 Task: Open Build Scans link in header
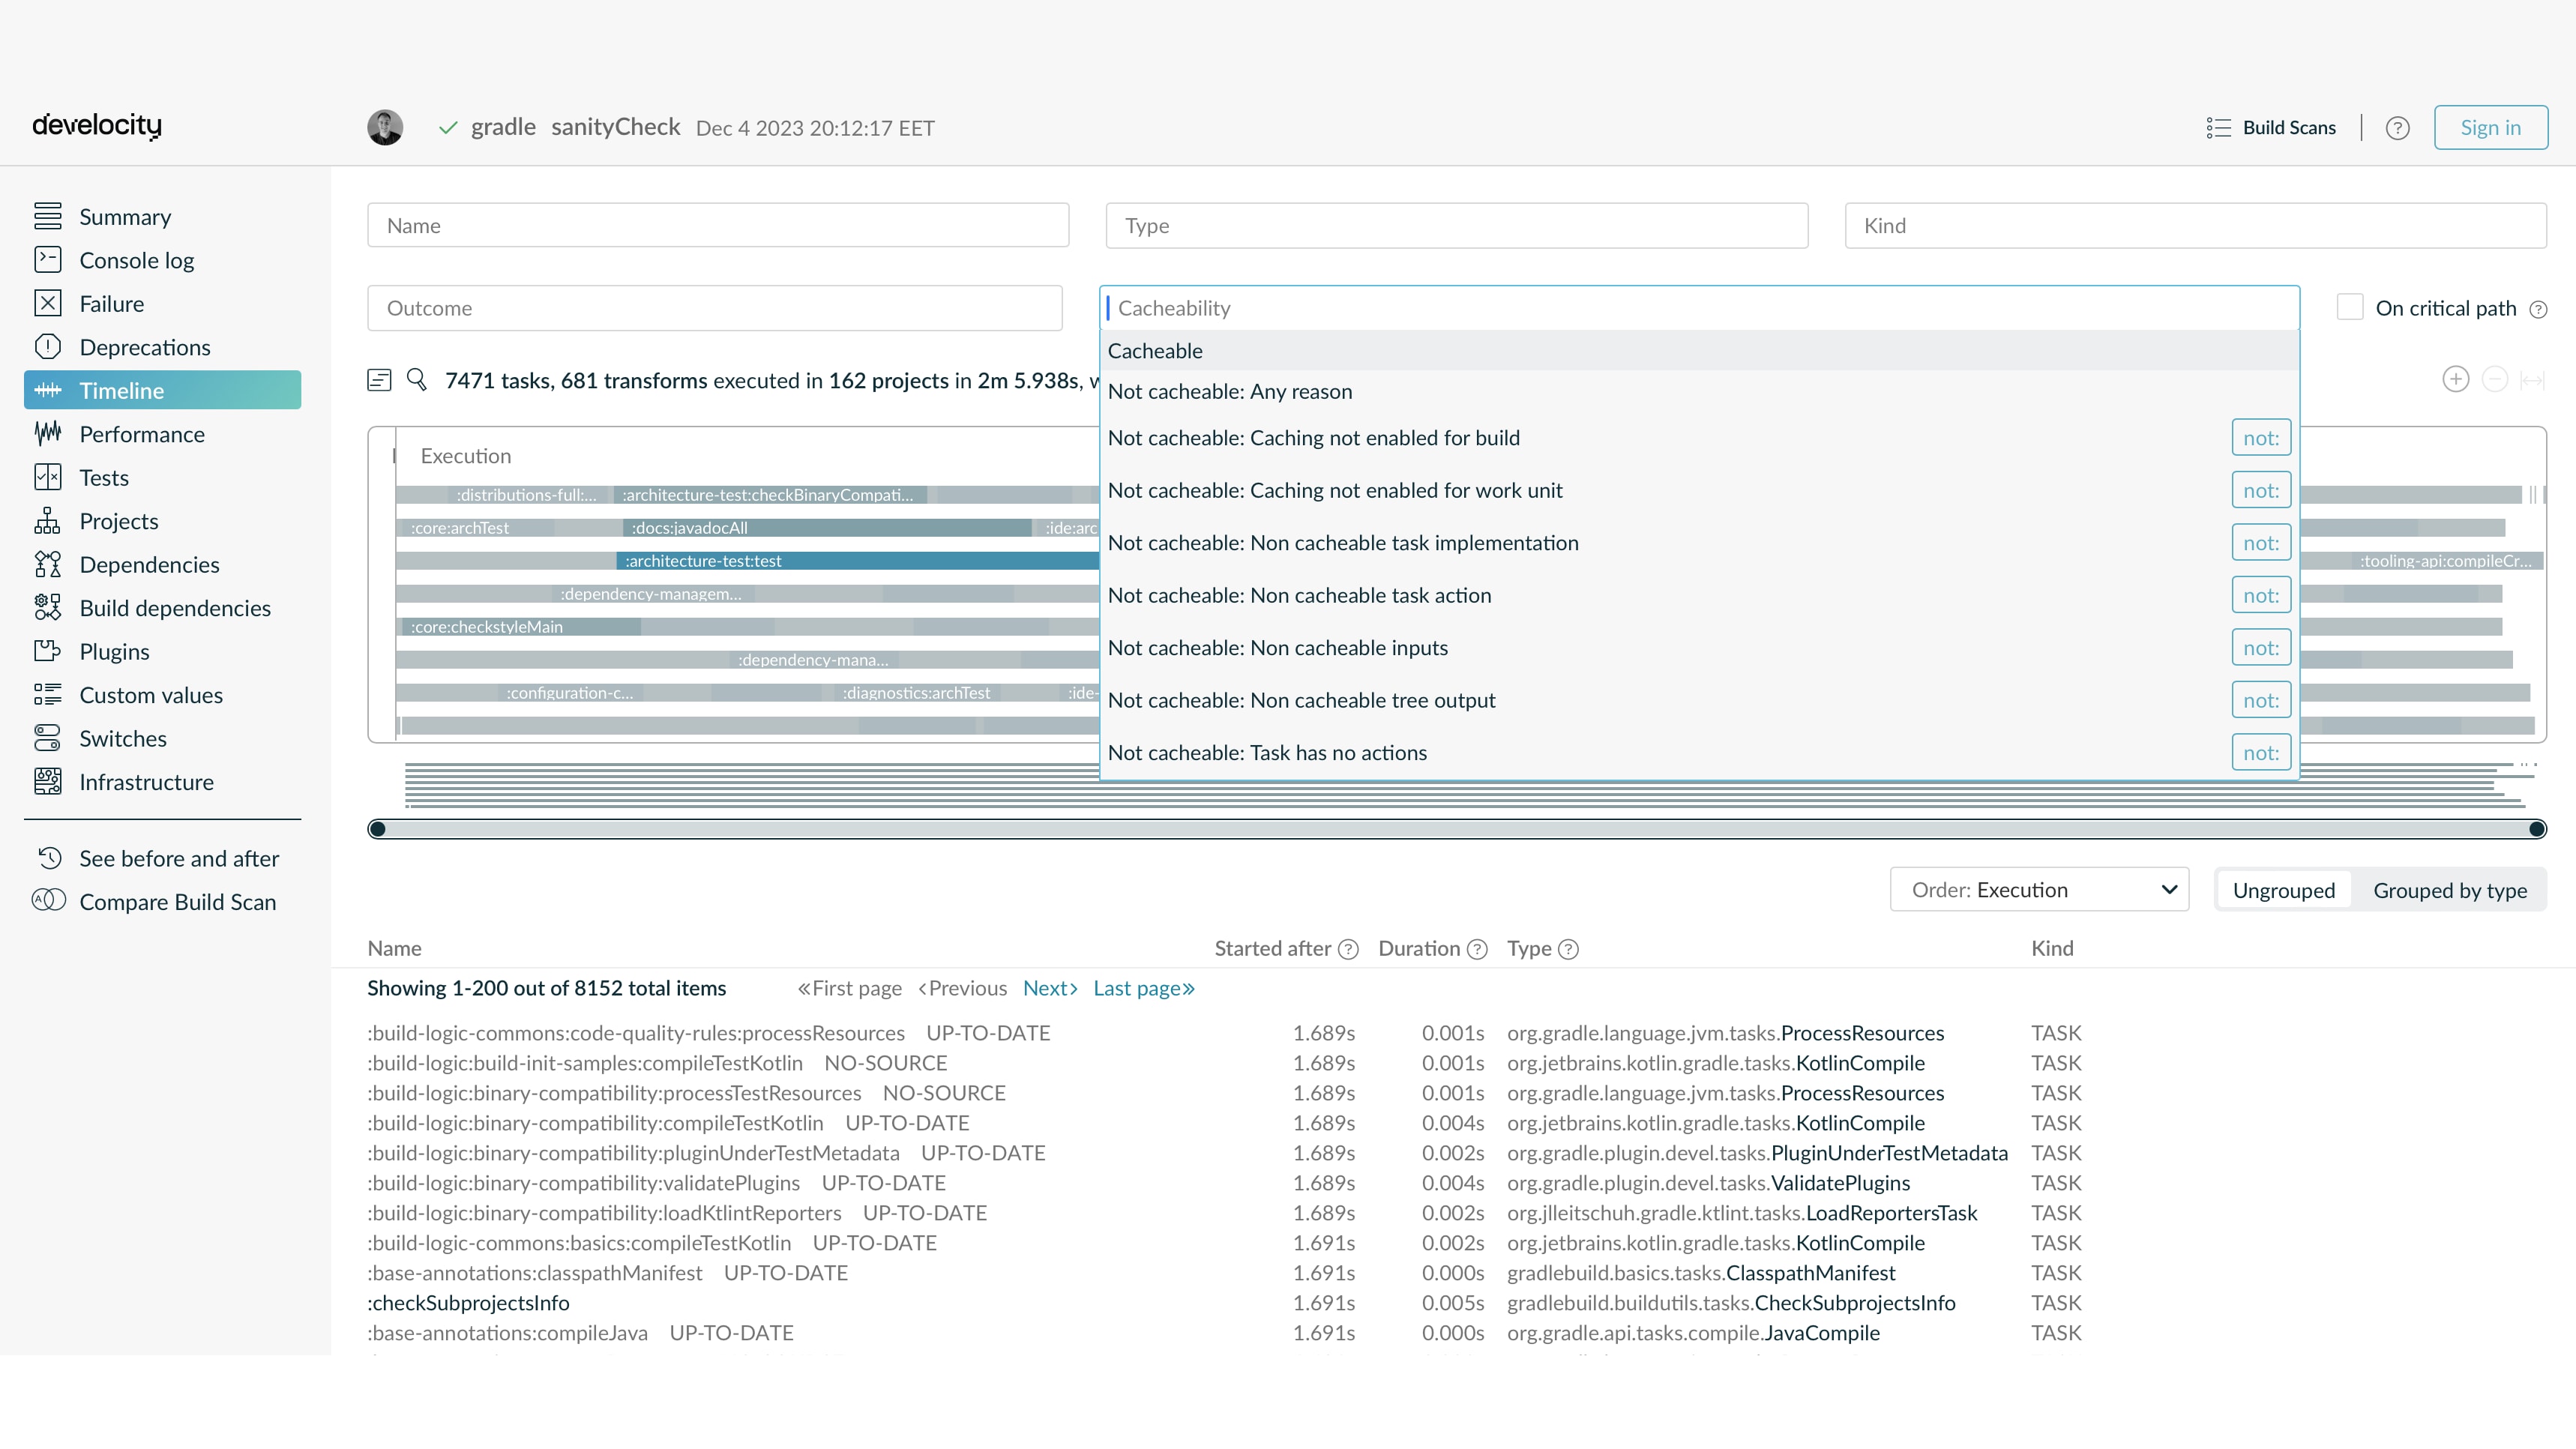[x=2289, y=128]
